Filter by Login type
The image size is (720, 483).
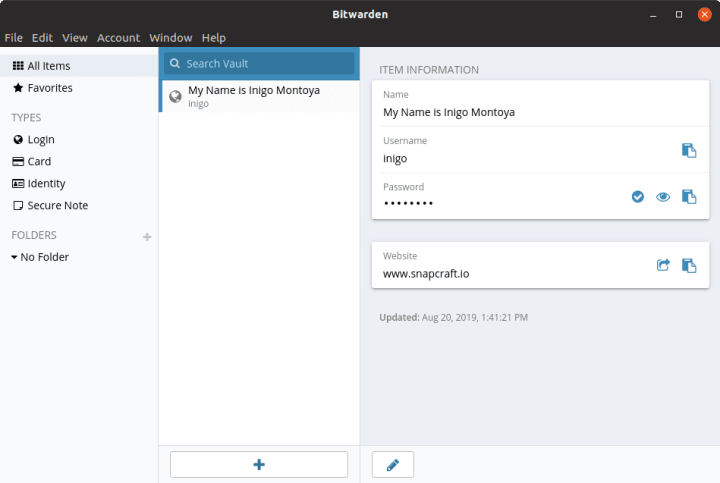(34, 140)
